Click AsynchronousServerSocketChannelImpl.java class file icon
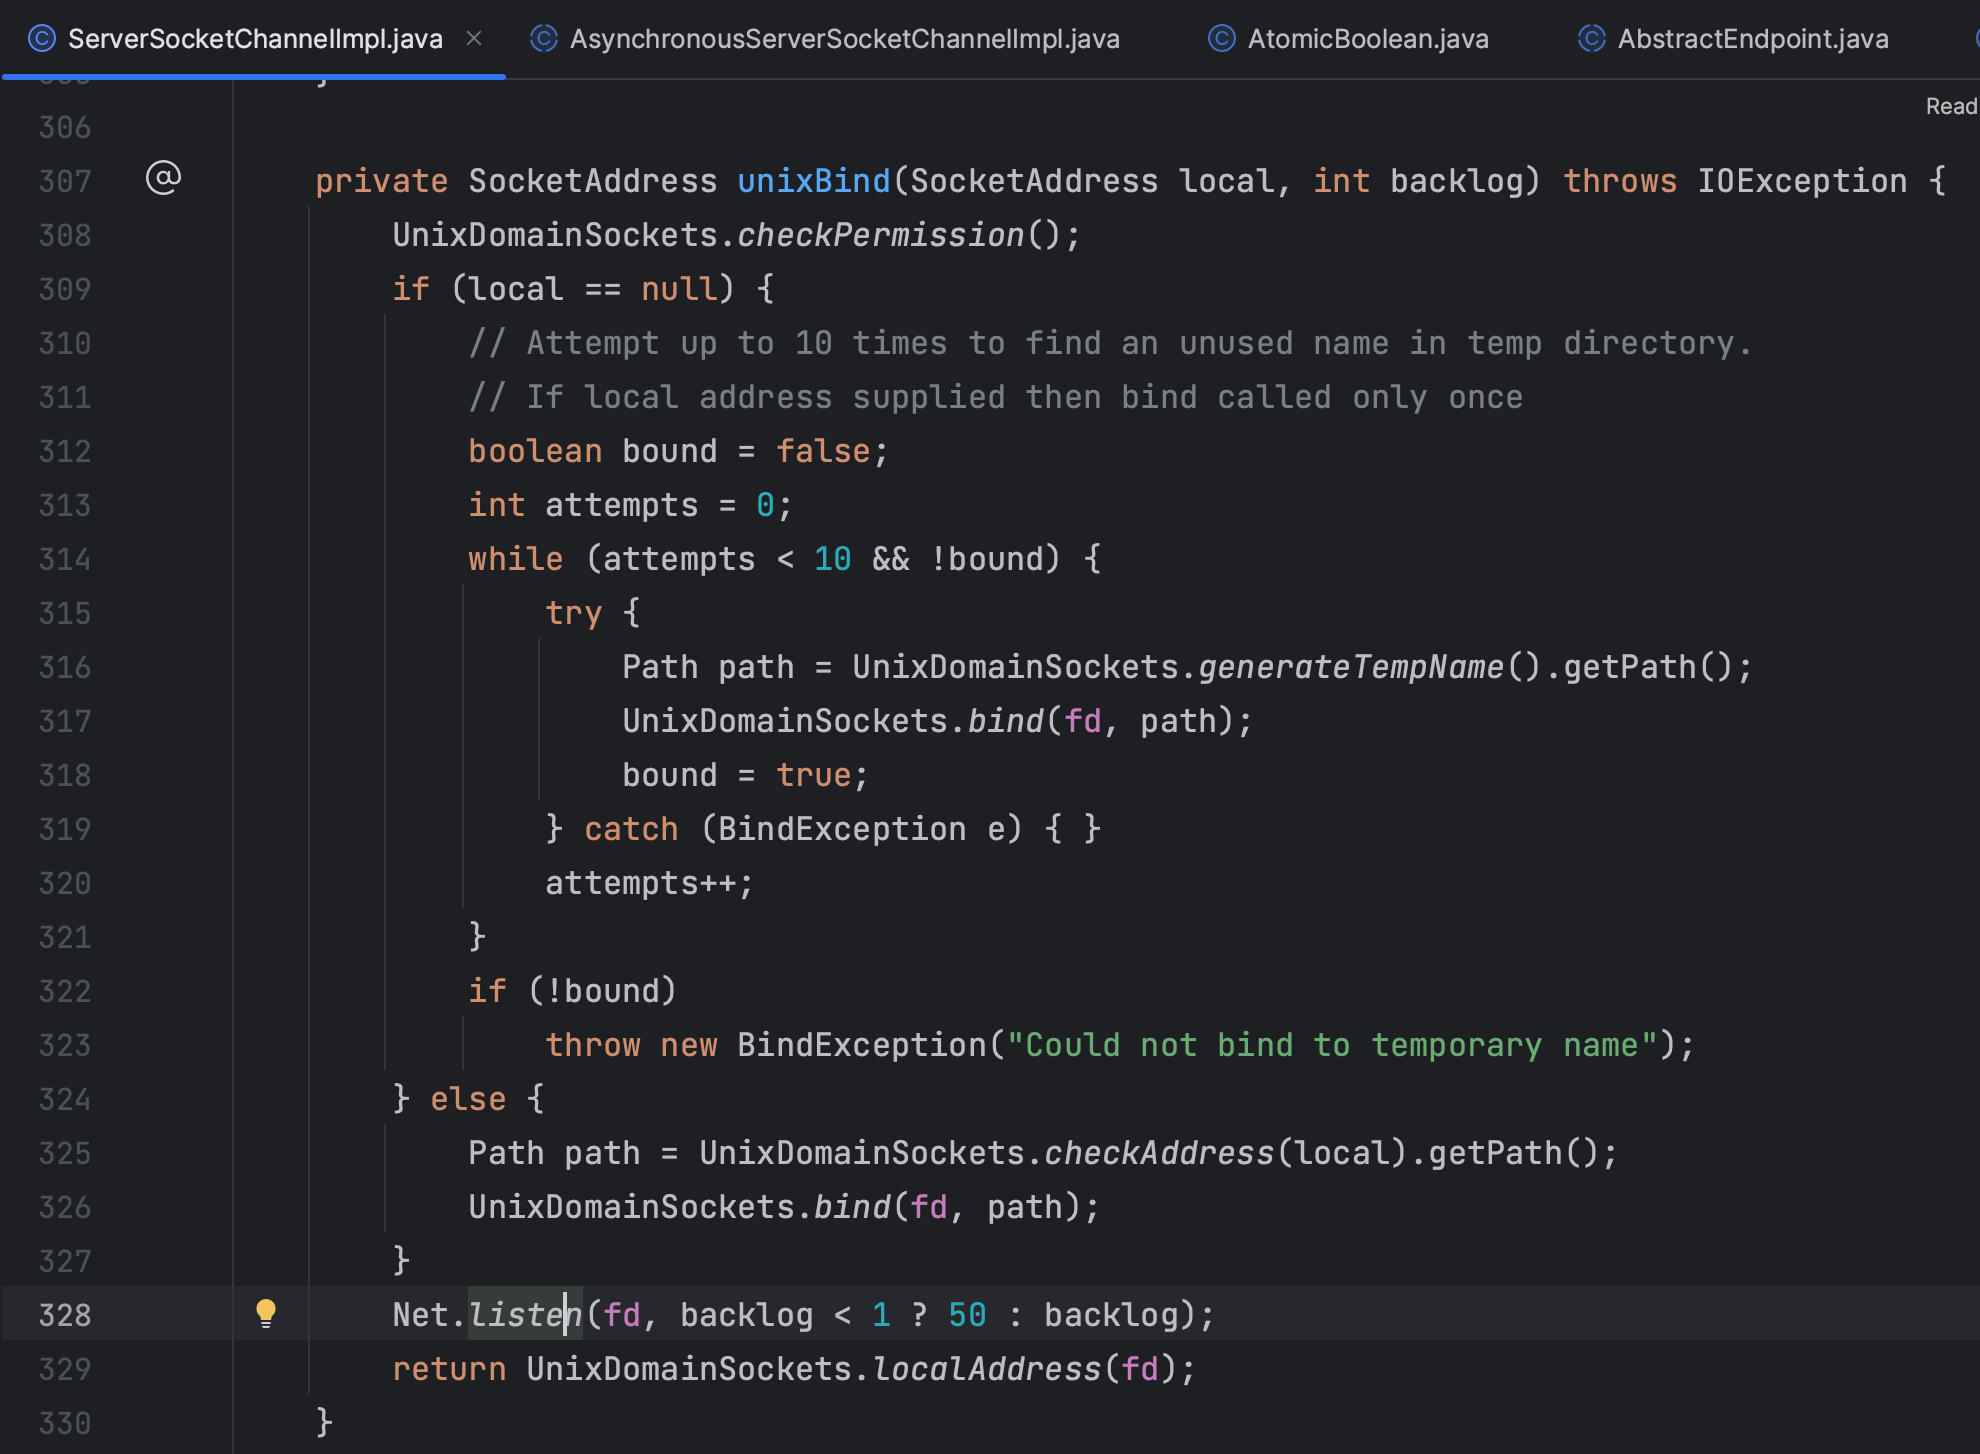 point(543,39)
